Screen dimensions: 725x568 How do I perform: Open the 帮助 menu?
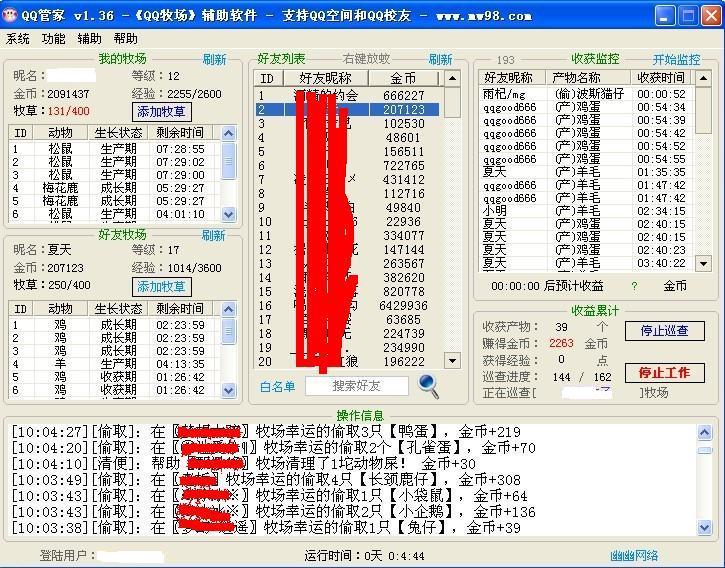[125, 39]
